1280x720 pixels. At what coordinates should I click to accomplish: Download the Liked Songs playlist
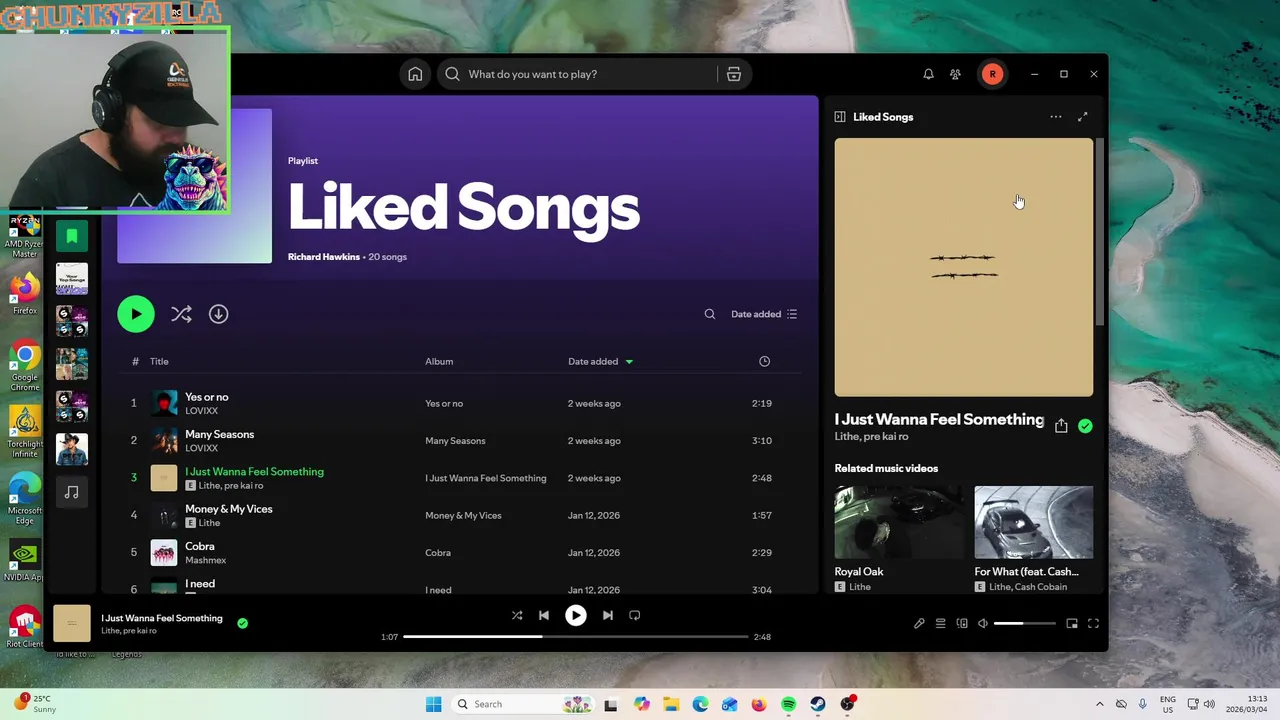[218, 314]
